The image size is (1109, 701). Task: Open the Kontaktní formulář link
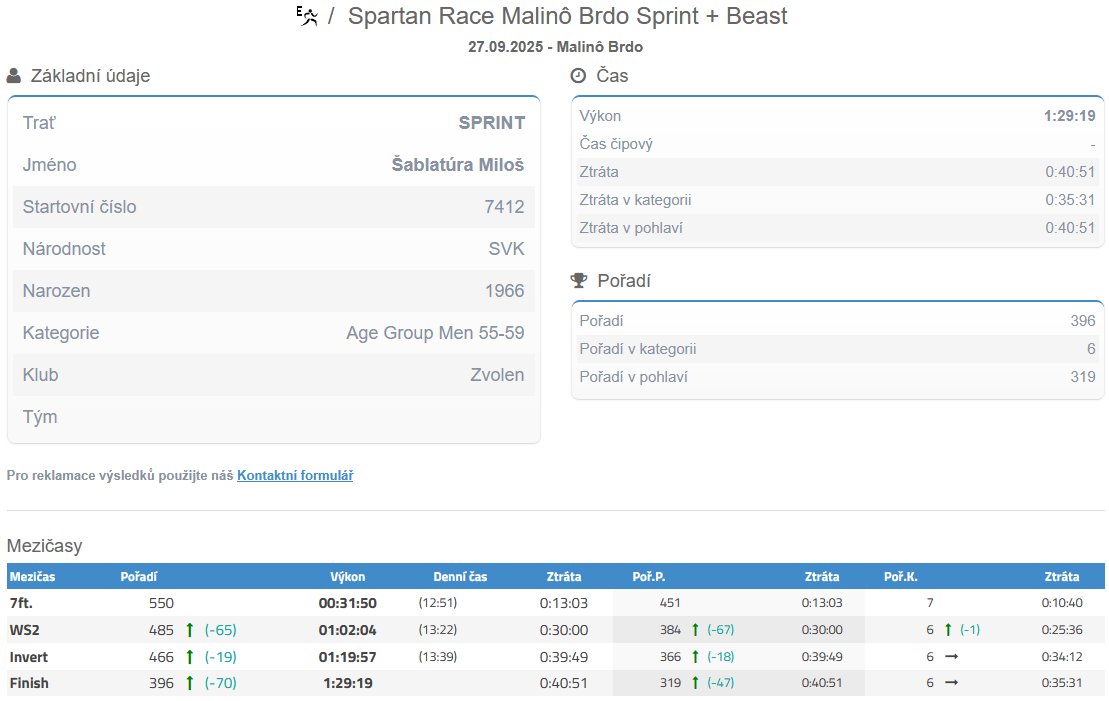coord(294,476)
